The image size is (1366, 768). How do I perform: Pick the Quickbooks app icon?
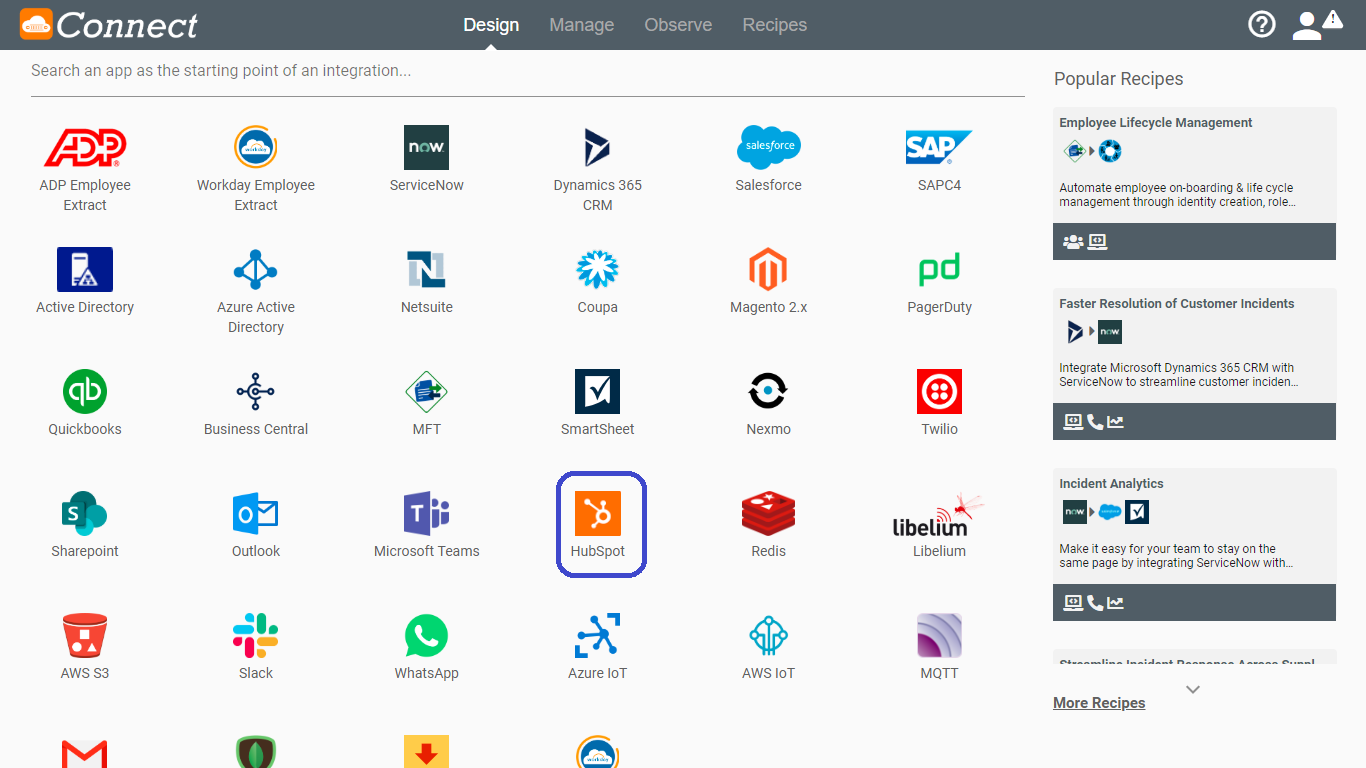[85, 392]
